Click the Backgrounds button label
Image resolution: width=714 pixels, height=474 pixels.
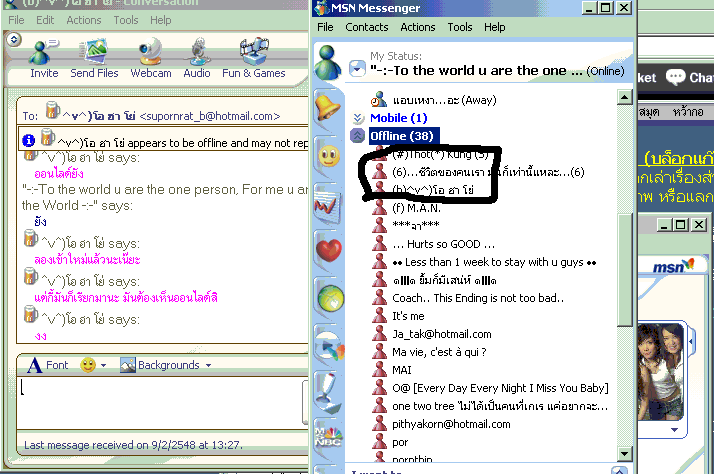pyautogui.click(x=168, y=365)
